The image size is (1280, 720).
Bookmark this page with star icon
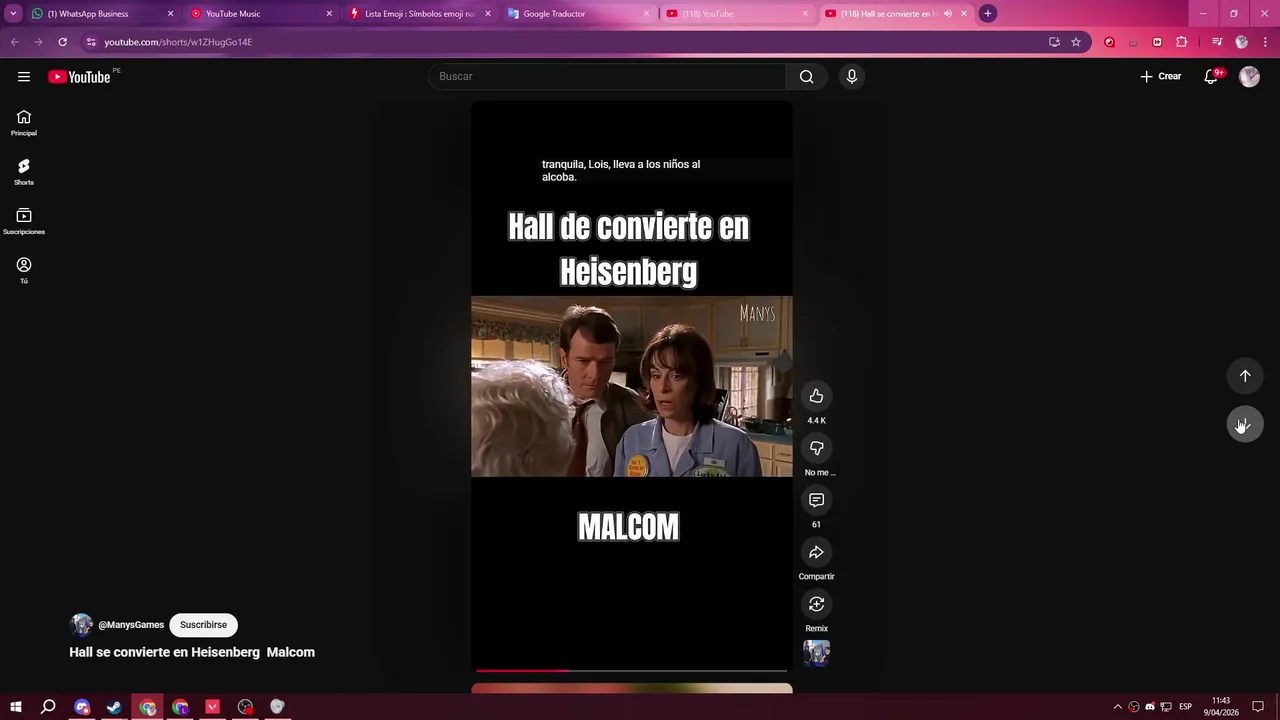click(1076, 42)
